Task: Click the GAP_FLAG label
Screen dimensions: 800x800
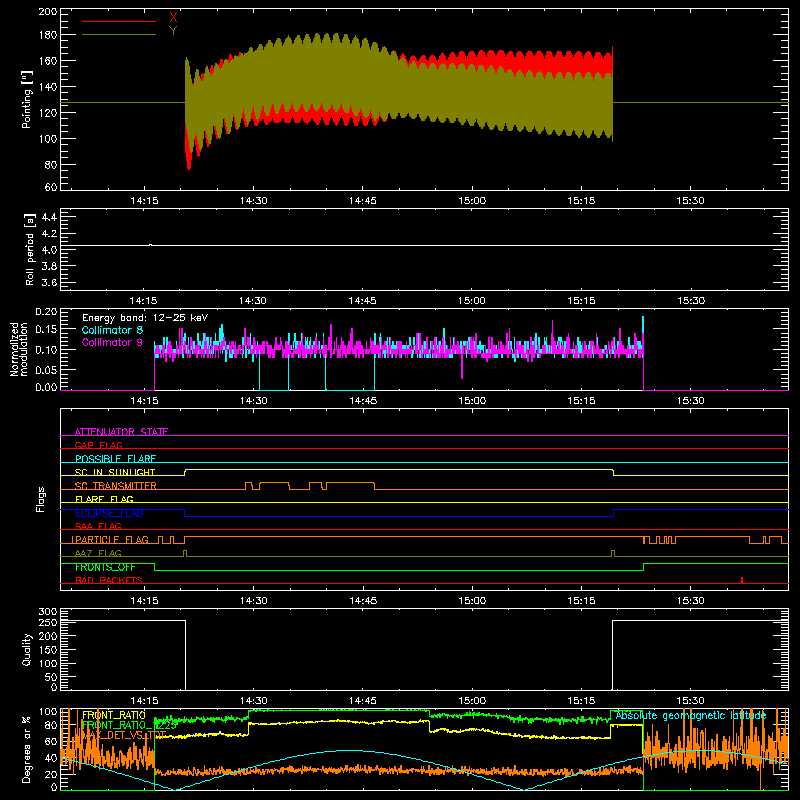Action: 98,445
